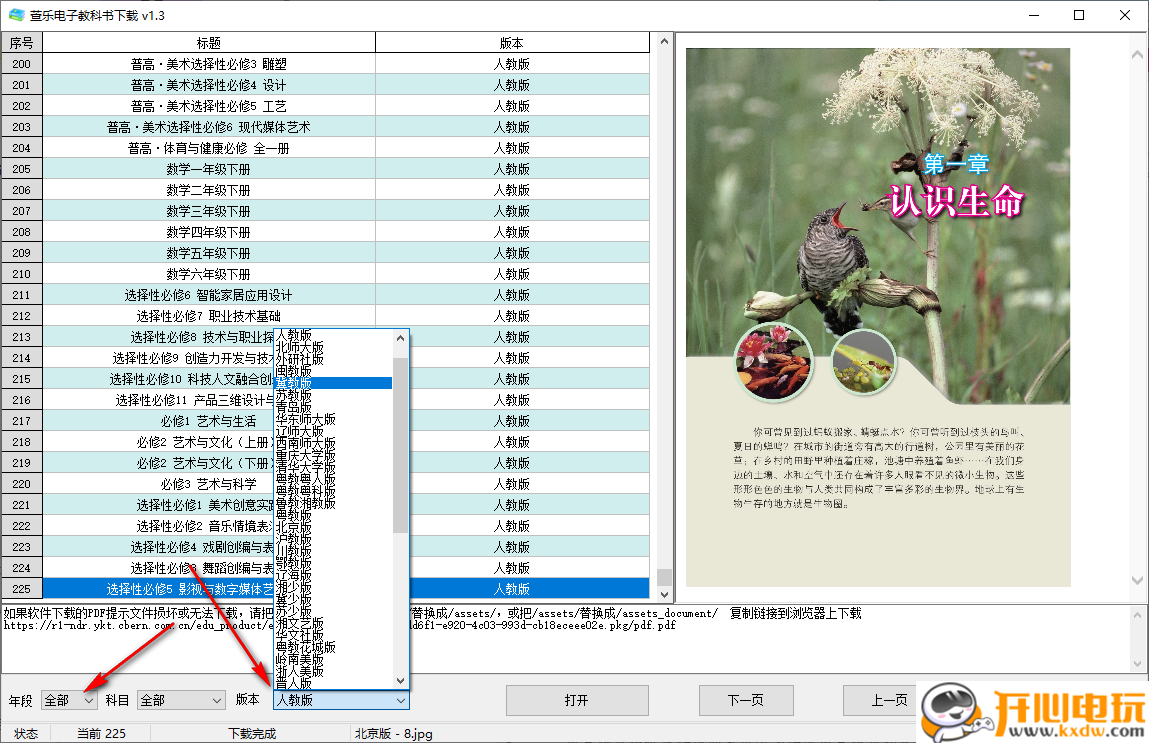Click the up arrow of the version list scrollbar
Screen dimensions: 1149x743
(x=400, y=337)
